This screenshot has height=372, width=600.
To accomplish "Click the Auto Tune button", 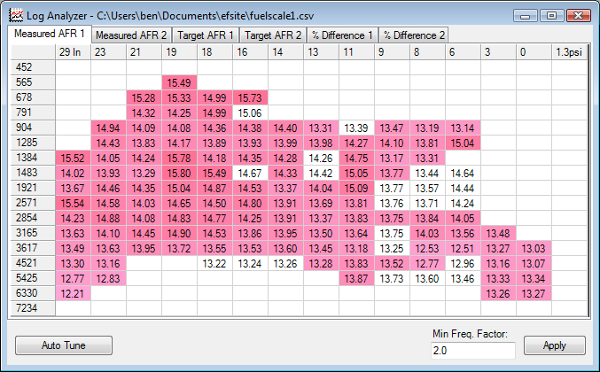I will (64, 345).
